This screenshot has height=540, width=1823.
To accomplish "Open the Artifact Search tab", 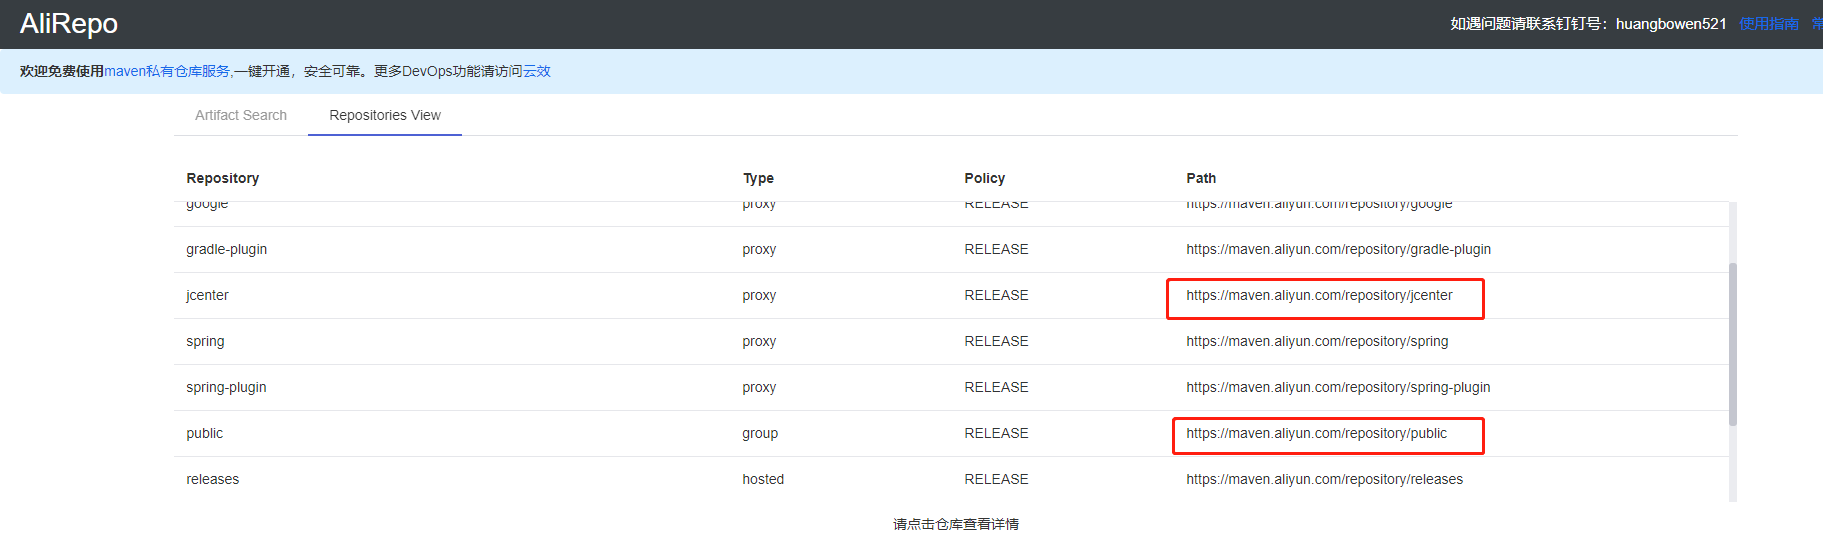I will click(241, 115).
